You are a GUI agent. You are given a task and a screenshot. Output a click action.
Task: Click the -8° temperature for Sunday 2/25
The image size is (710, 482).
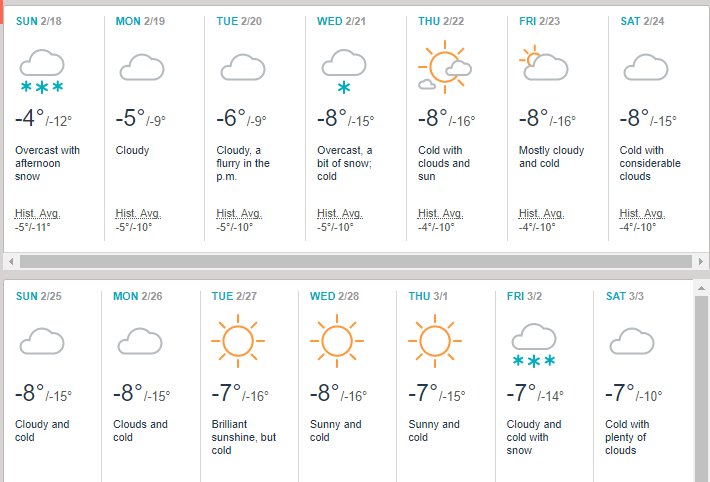(x=30, y=393)
